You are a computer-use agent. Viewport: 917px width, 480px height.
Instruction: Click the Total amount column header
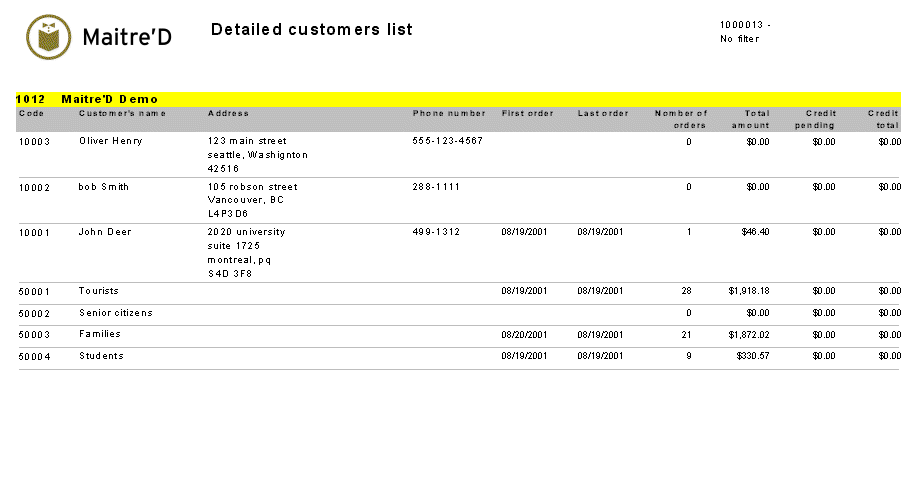tap(750, 119)
